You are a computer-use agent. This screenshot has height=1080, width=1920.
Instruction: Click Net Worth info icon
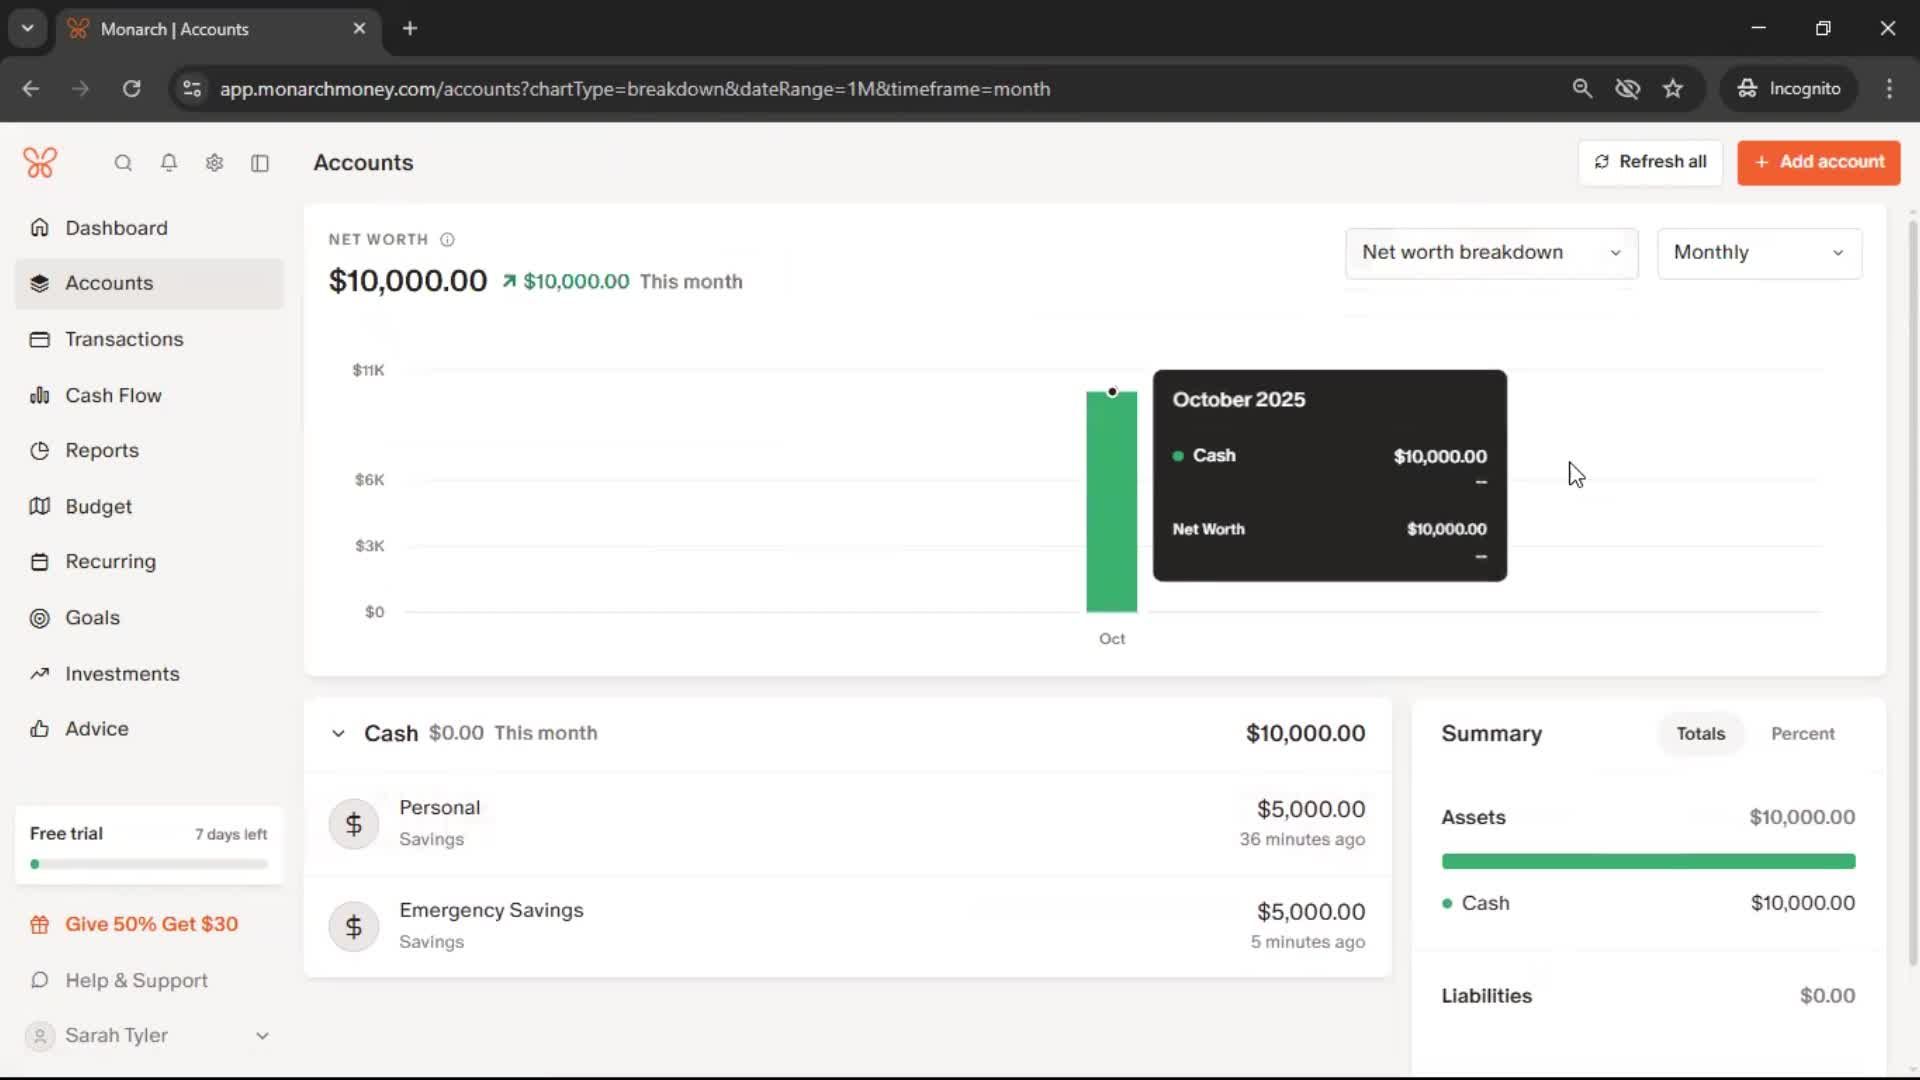(447, 240)
